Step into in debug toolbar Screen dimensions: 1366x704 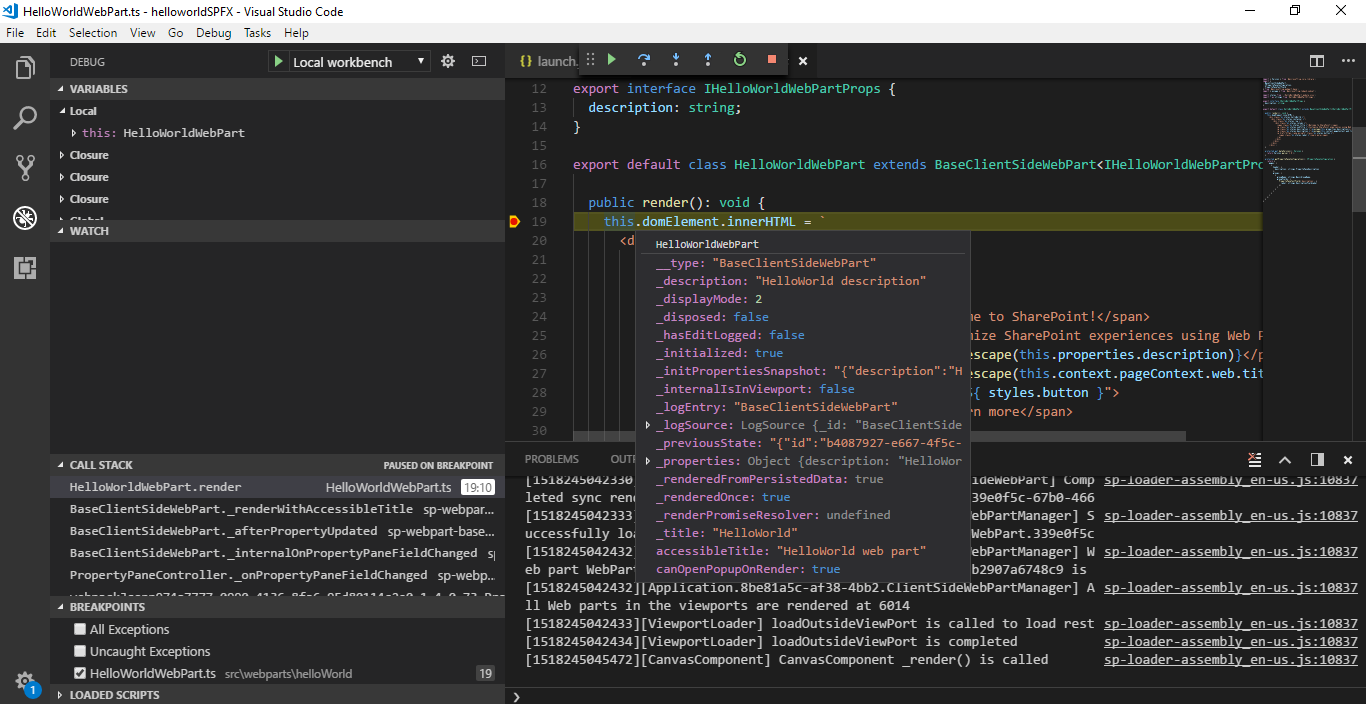(x=676, y=60)
